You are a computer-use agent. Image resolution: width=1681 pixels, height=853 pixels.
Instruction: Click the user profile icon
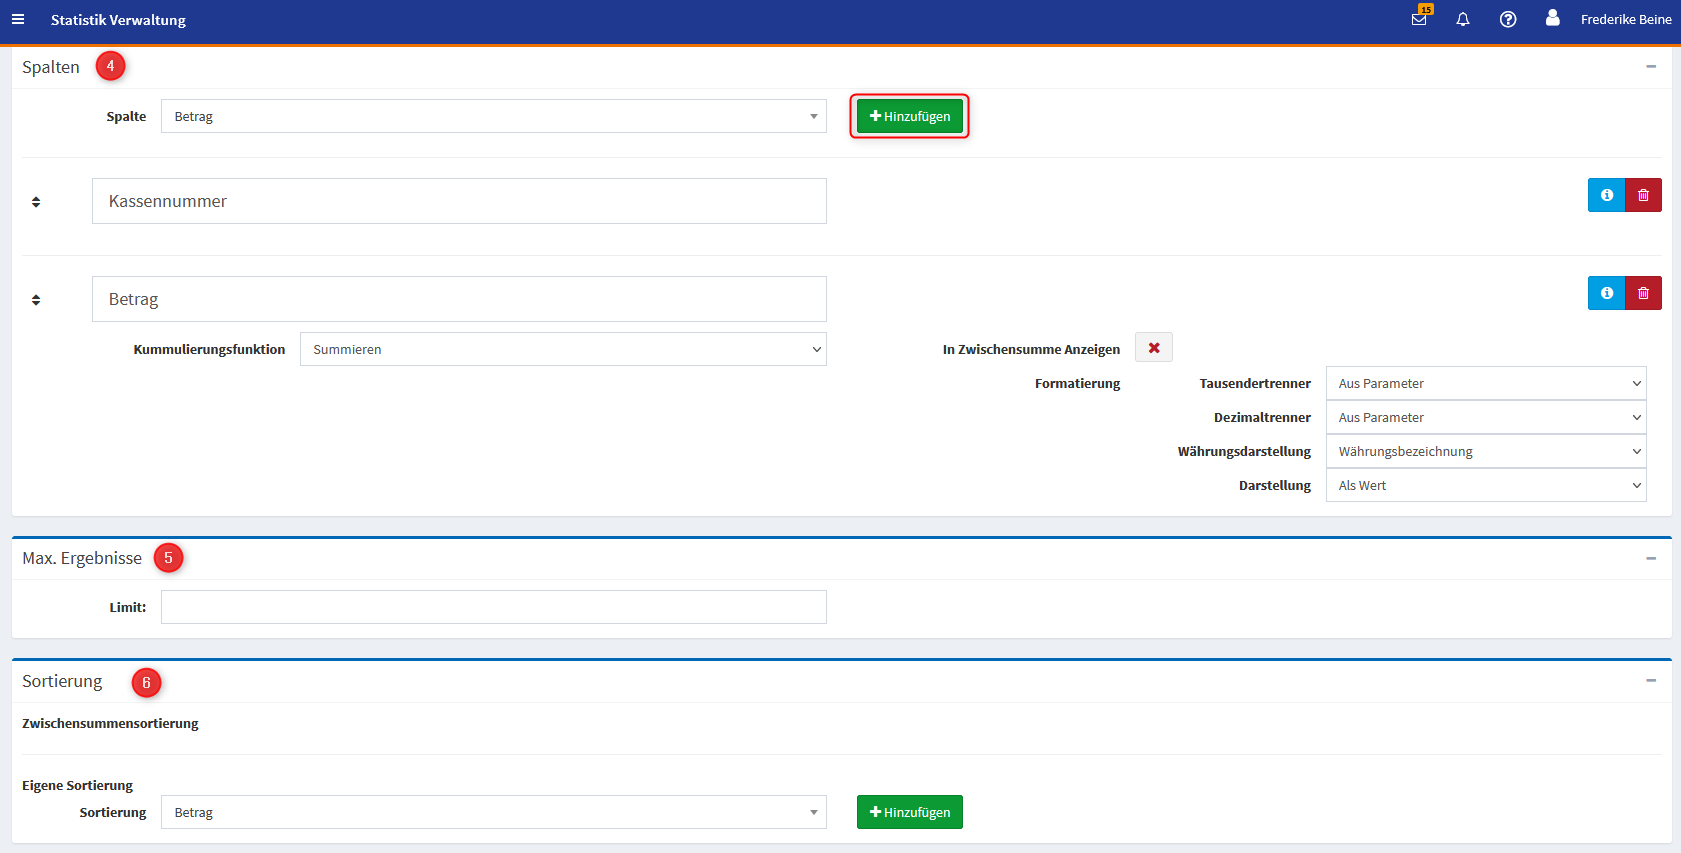coord(1552,18)
